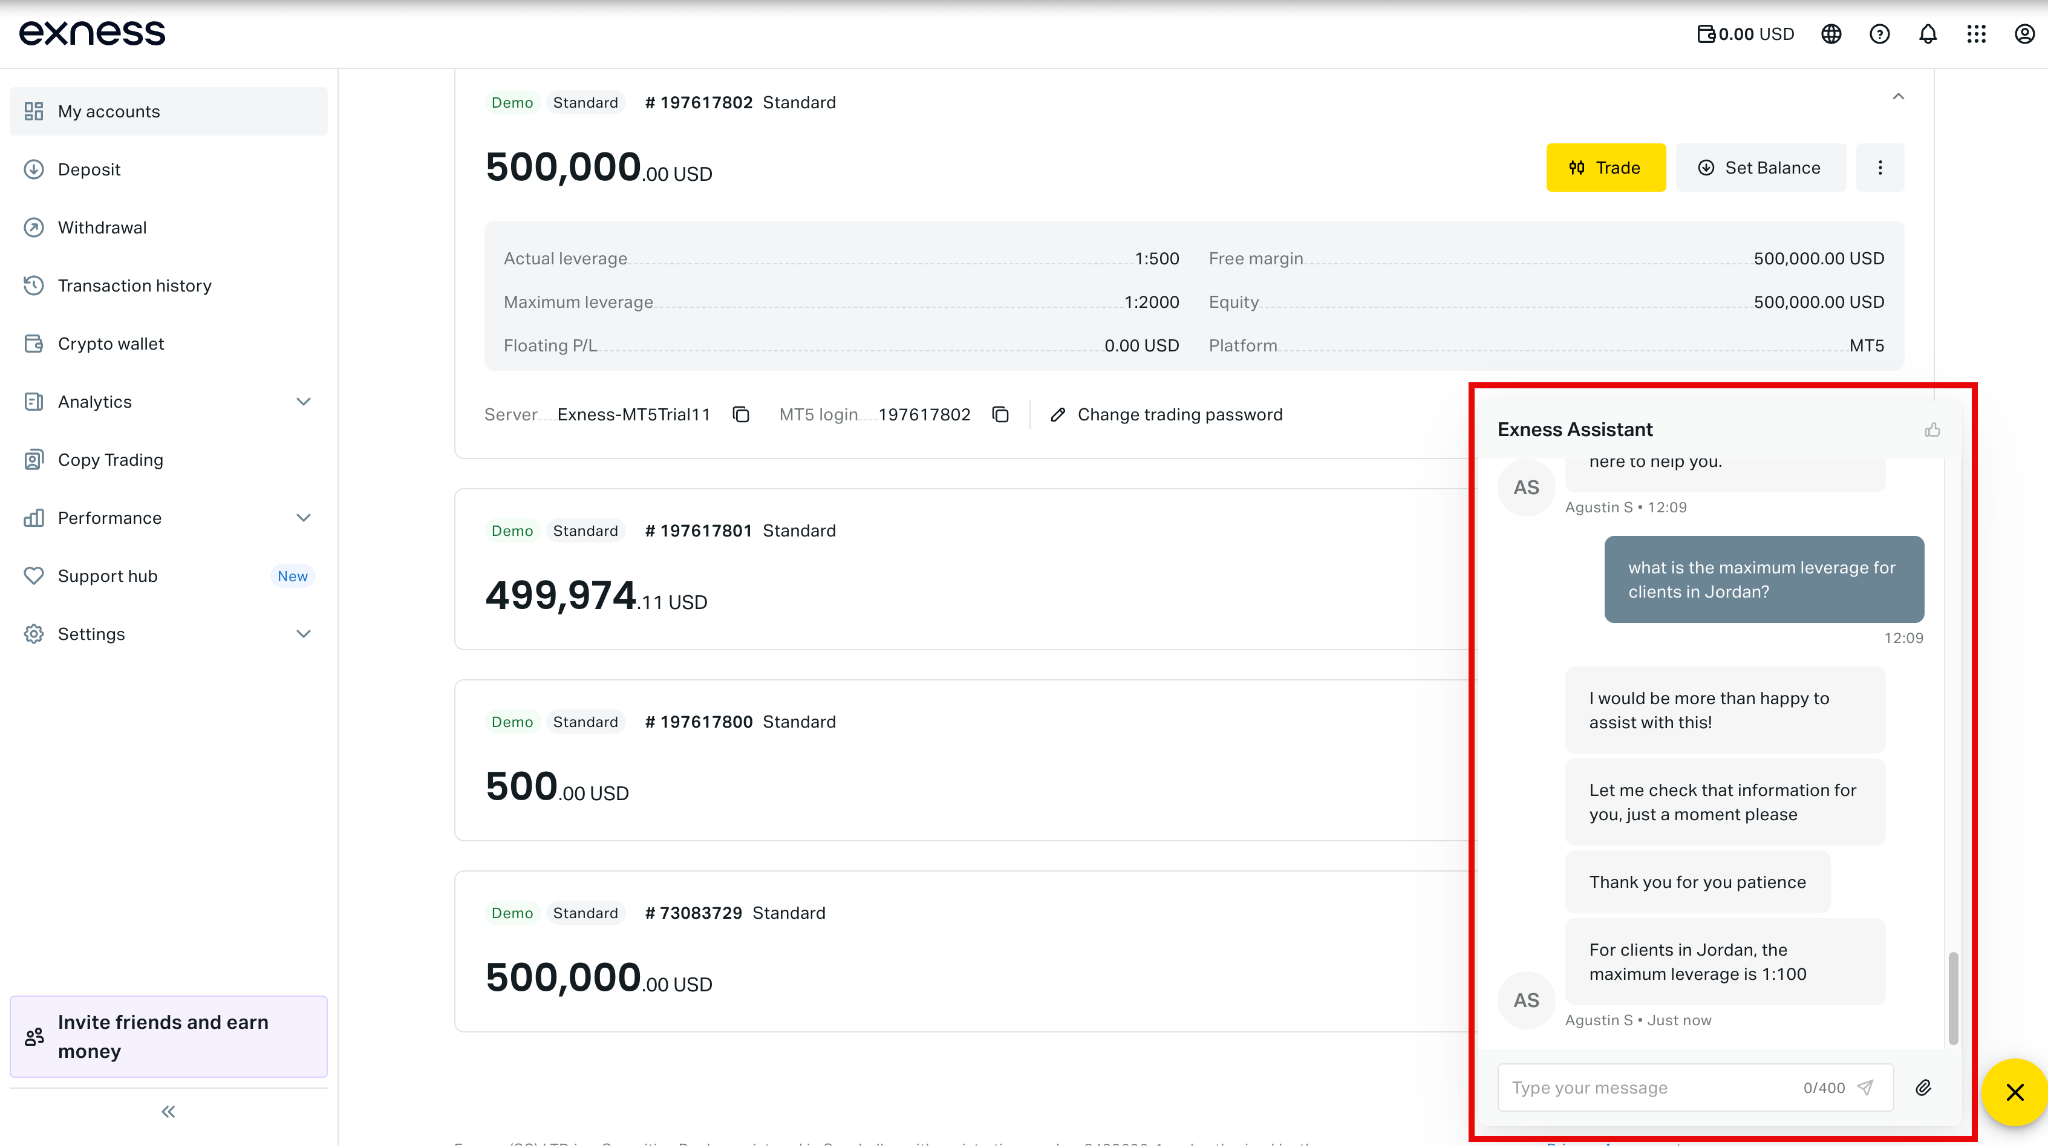Click the Settings gear icon

coord(34,633)
